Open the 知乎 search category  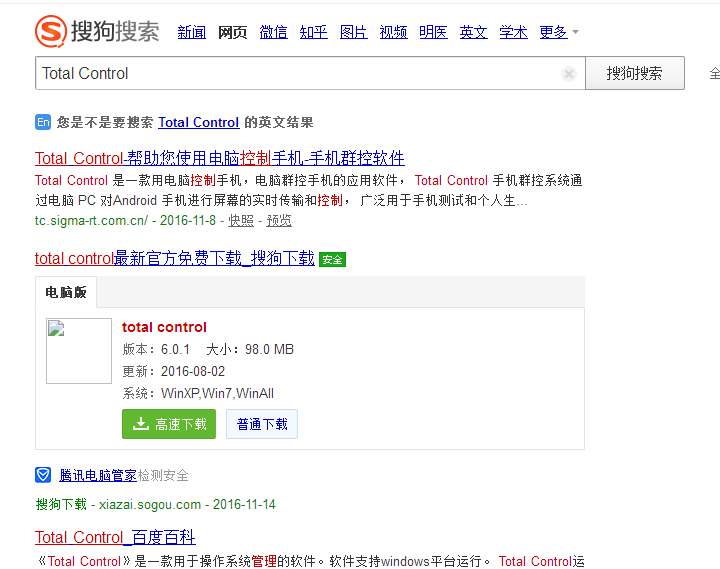(313, 32)
